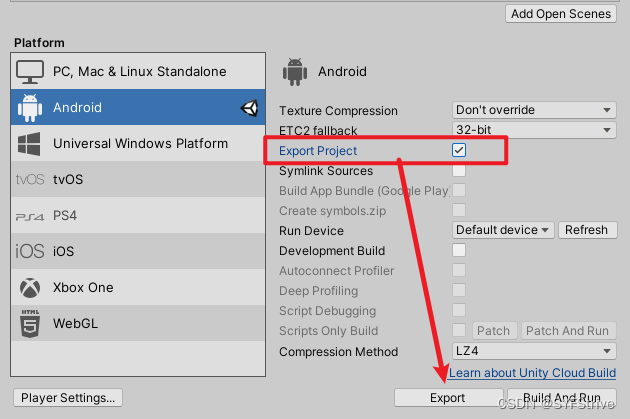Viewport: 630px width, 419px height.
Task: Choose the tvOS platform label
Action: point(68,180)
